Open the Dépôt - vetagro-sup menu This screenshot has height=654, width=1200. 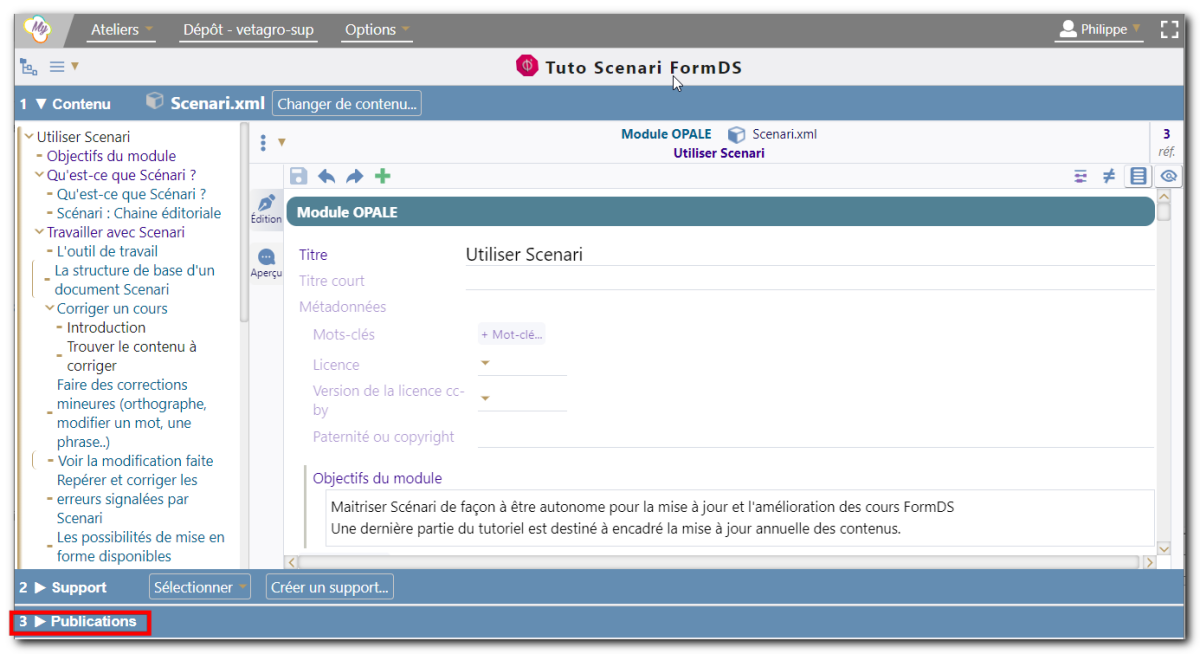(248, 30)
